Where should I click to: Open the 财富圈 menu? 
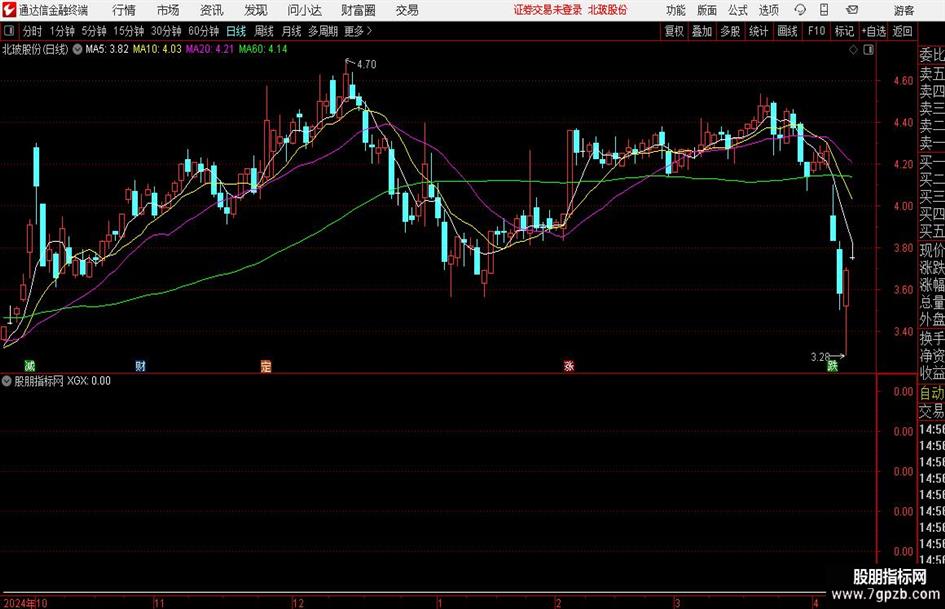(358, 10)
